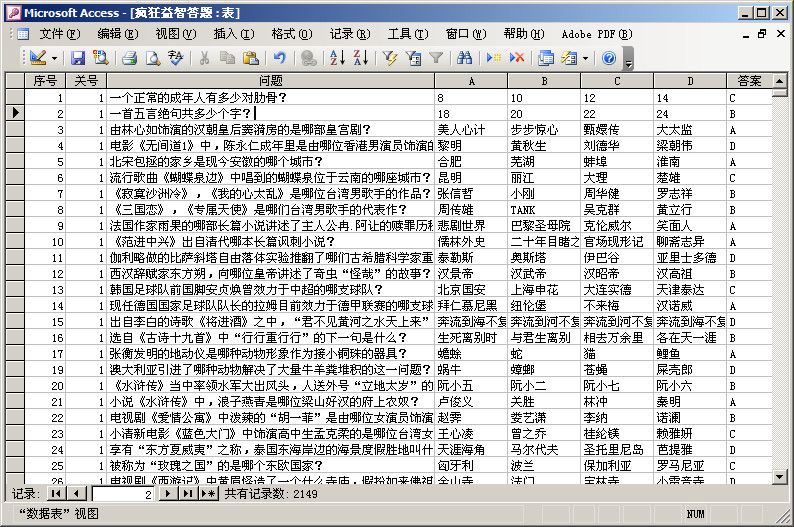Open the 格式(O) menu

292,34
